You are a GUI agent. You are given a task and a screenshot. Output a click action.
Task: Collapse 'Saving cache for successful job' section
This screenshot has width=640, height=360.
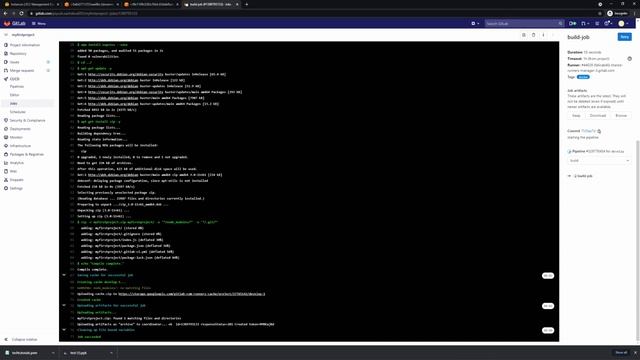tap(64, 275)
